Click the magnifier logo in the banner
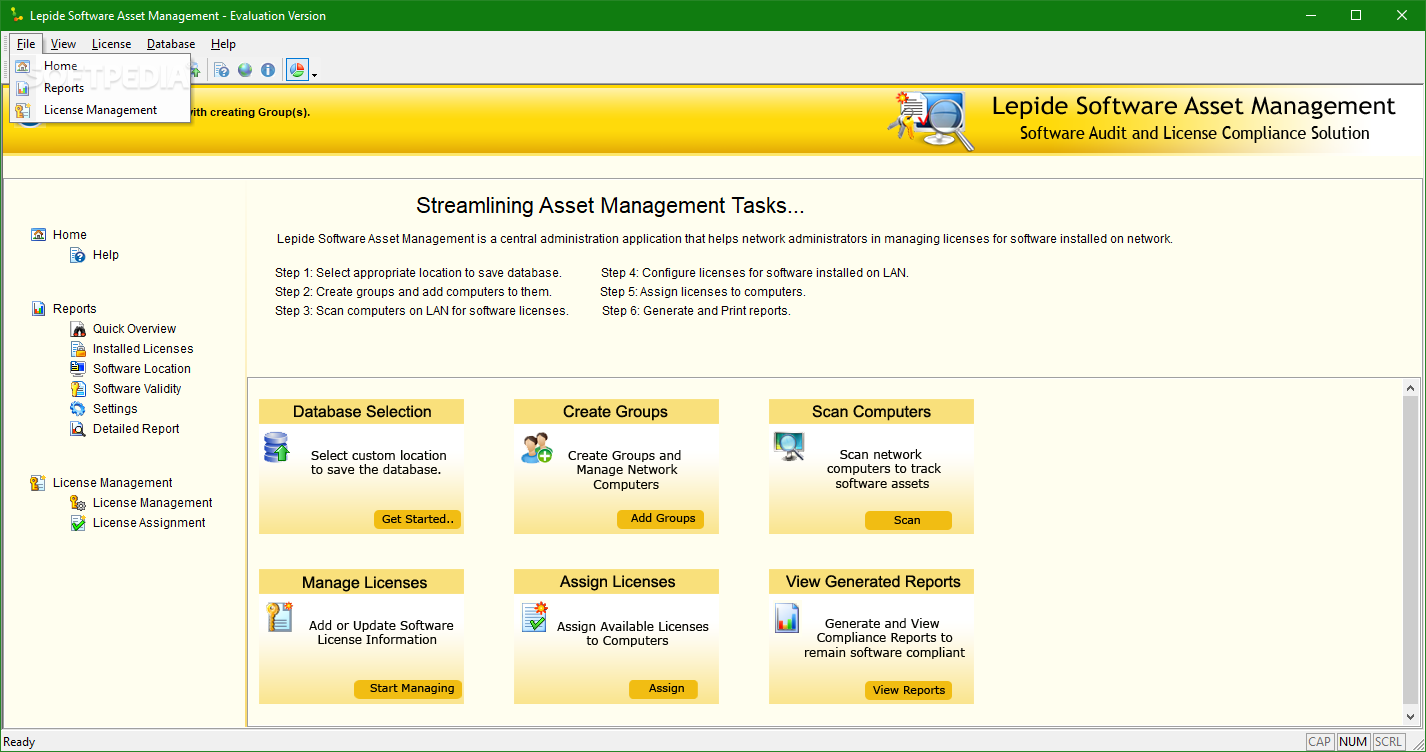This screenshot has height=752, width=1426. (x=931, y=121)
